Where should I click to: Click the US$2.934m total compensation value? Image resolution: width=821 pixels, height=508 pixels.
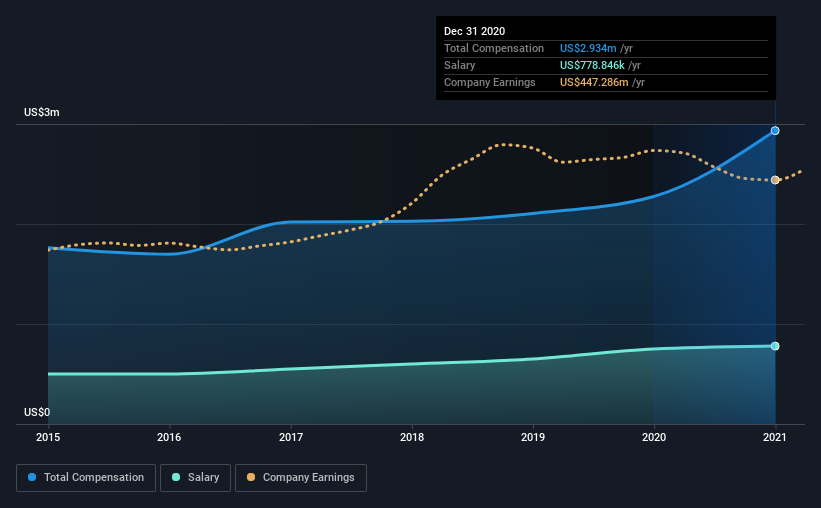tap(588, 48)
